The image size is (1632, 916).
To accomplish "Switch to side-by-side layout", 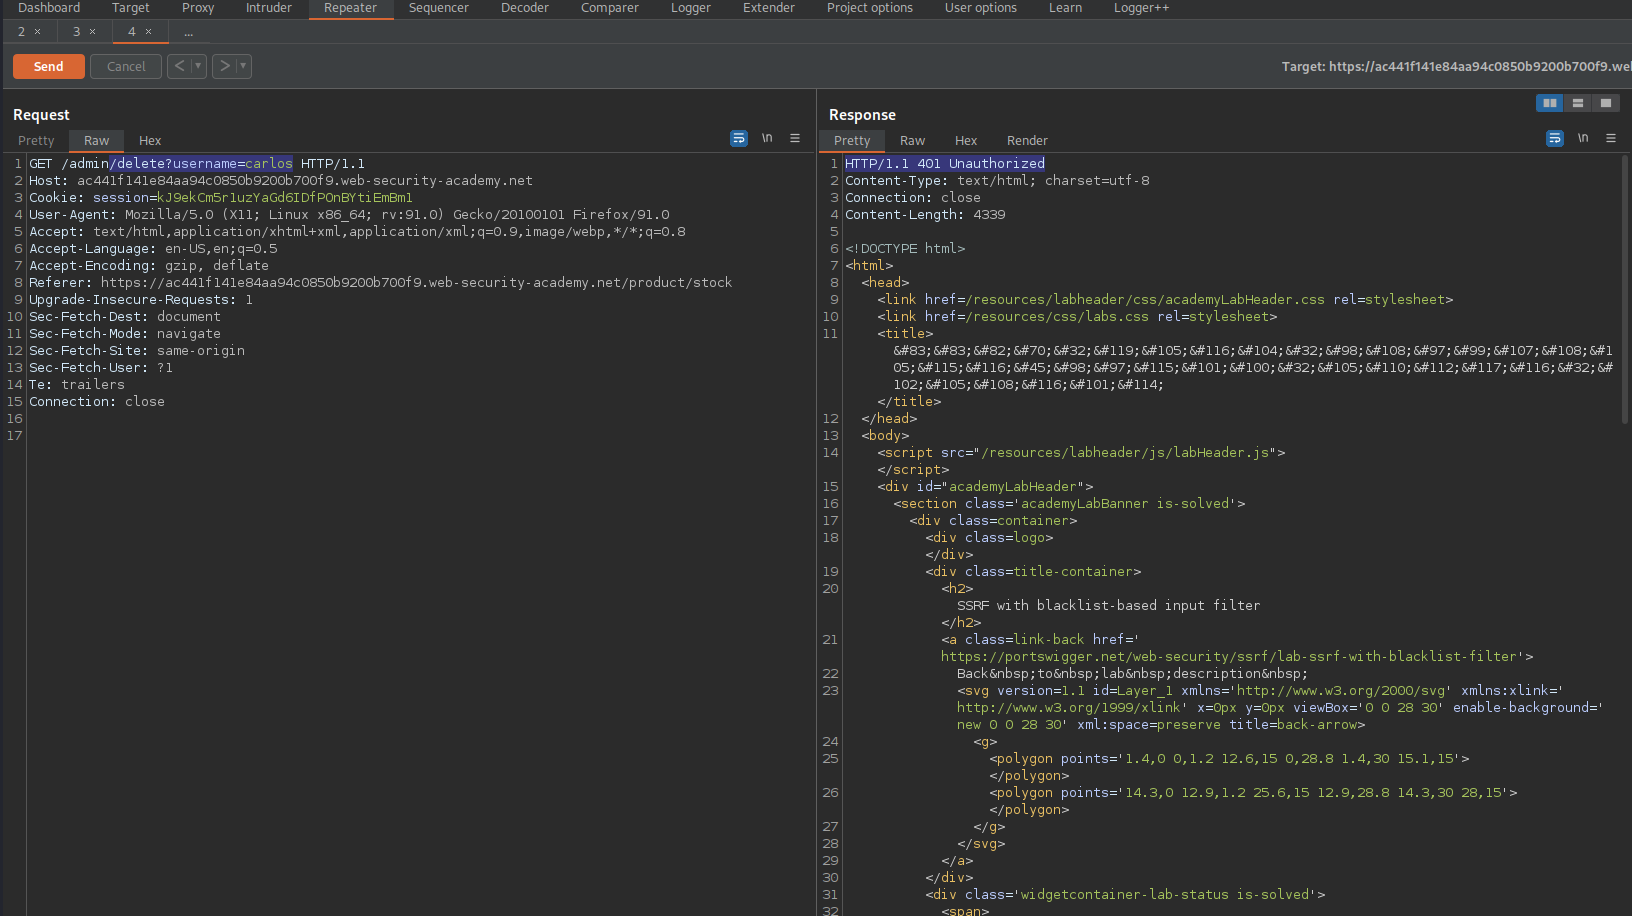I will pyautogui.click(x=1550, y=103).
